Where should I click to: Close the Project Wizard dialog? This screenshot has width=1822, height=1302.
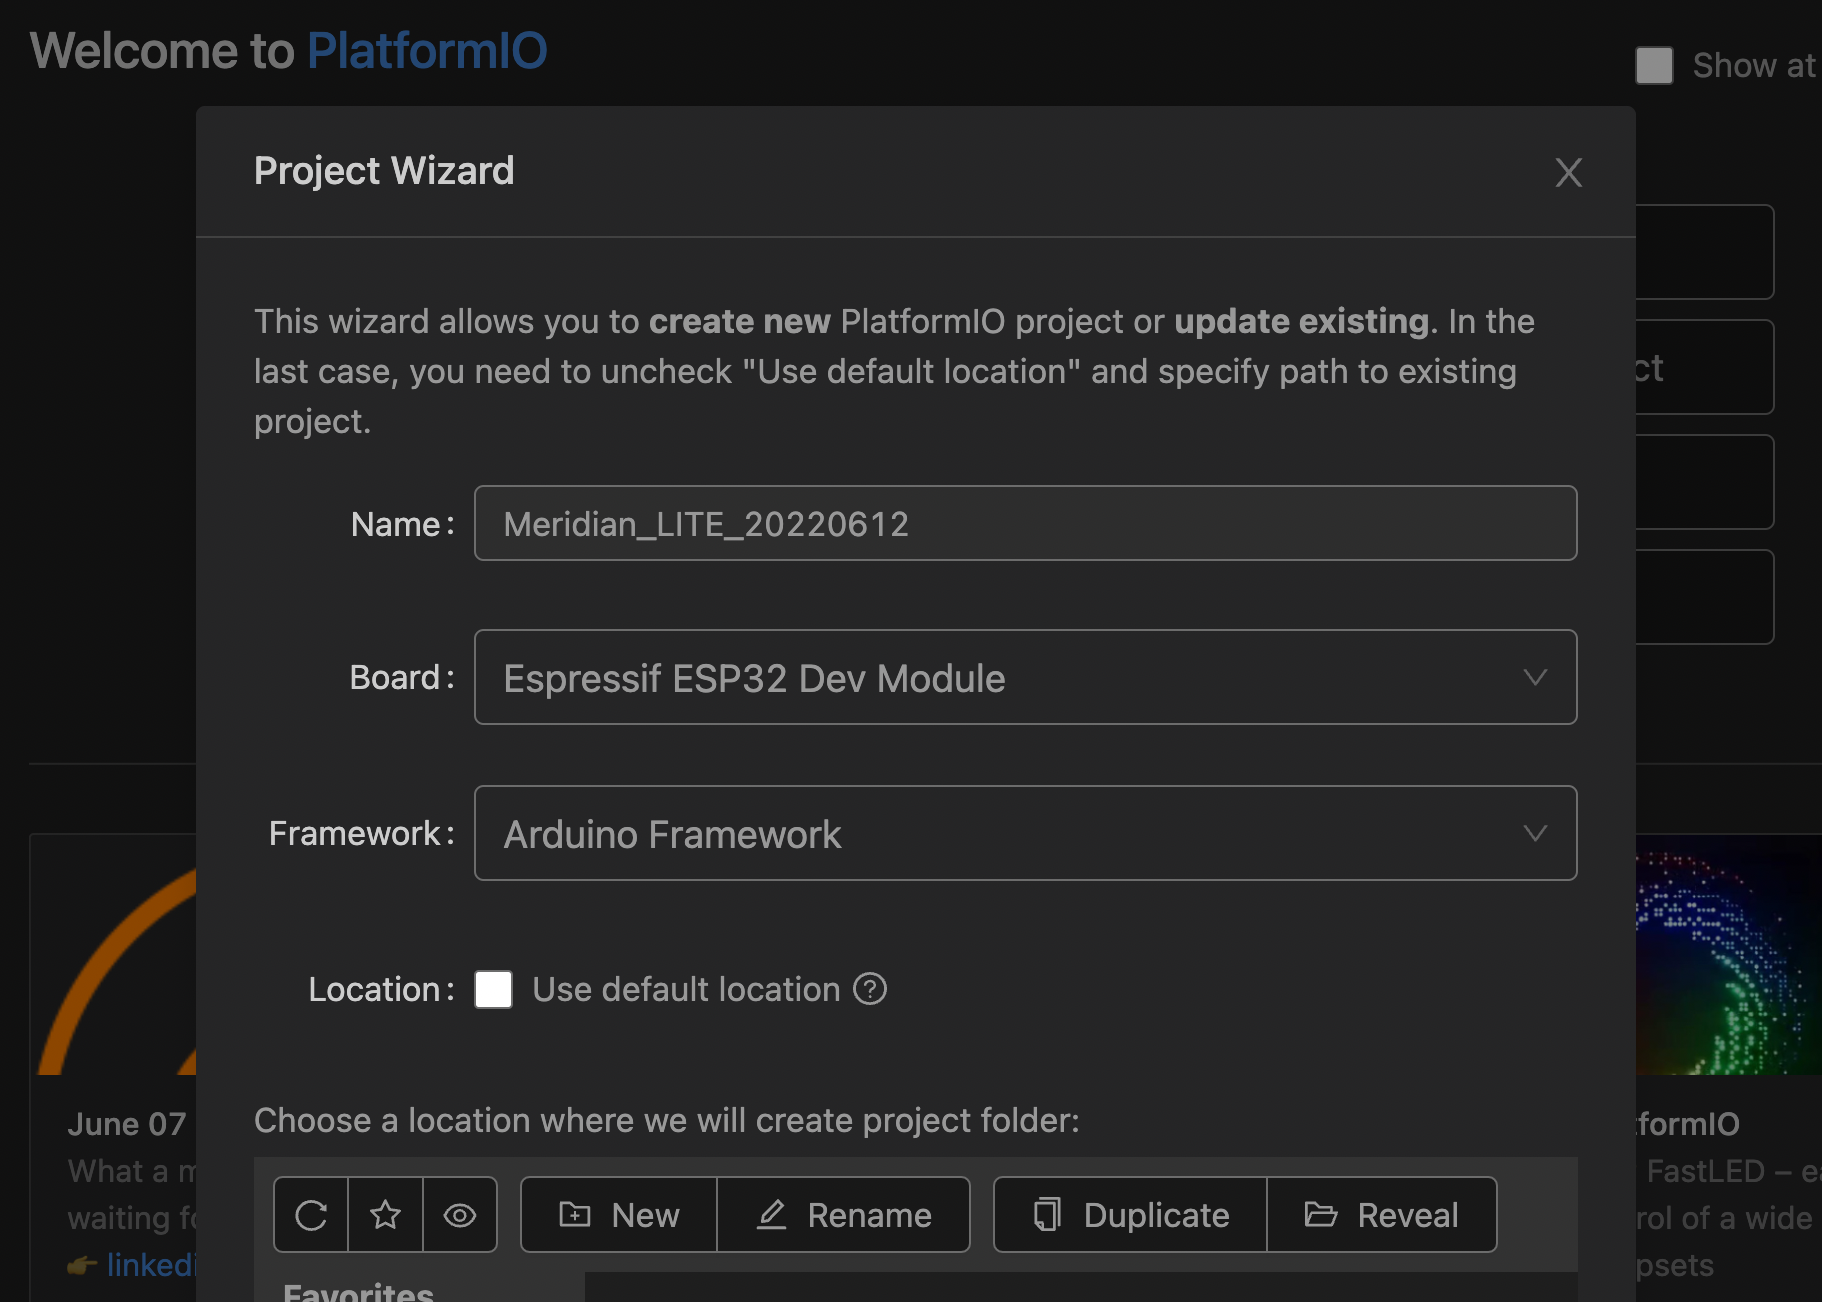(x=1569, y=172)
